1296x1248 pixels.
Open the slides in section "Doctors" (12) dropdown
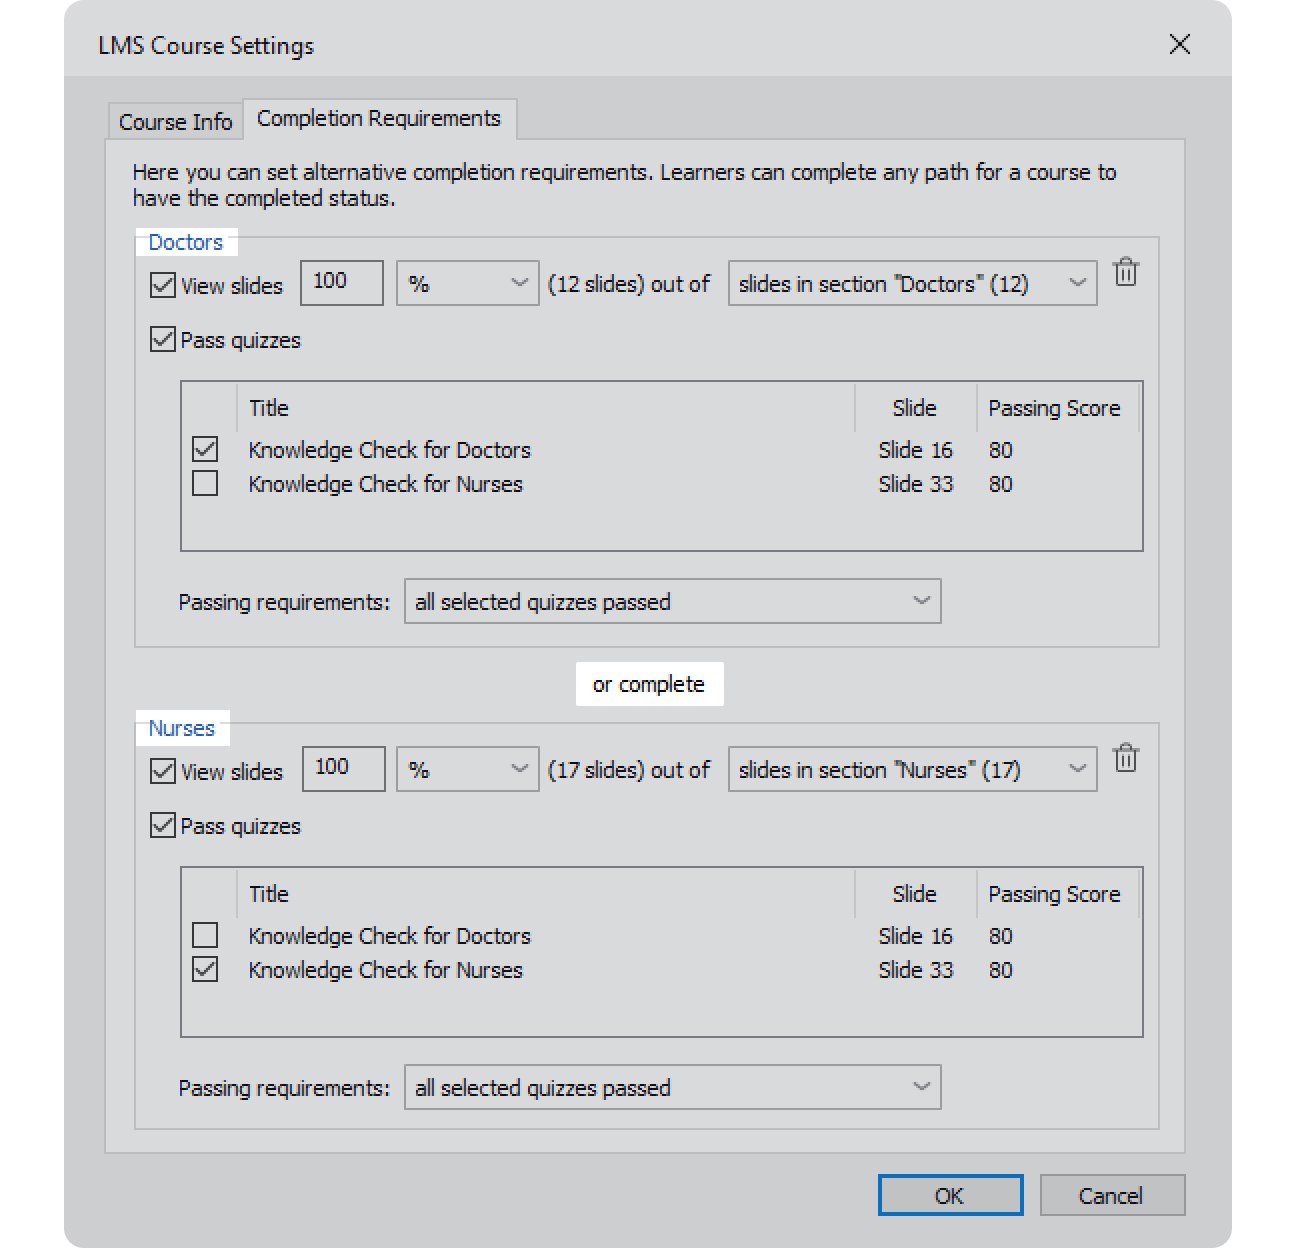point(912,284)
